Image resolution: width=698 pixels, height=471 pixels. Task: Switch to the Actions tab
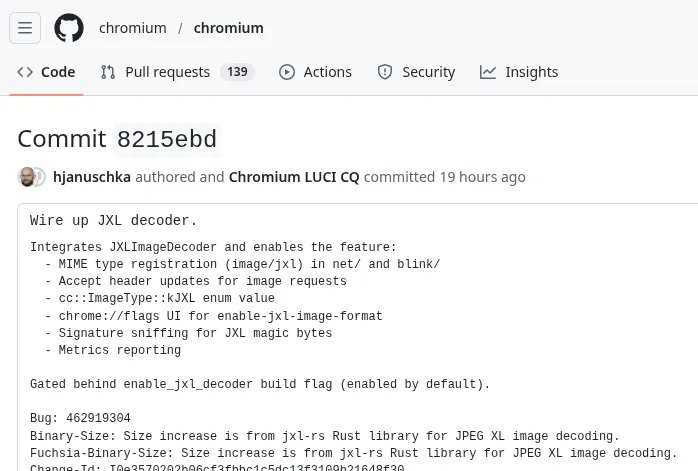(327, 72)
